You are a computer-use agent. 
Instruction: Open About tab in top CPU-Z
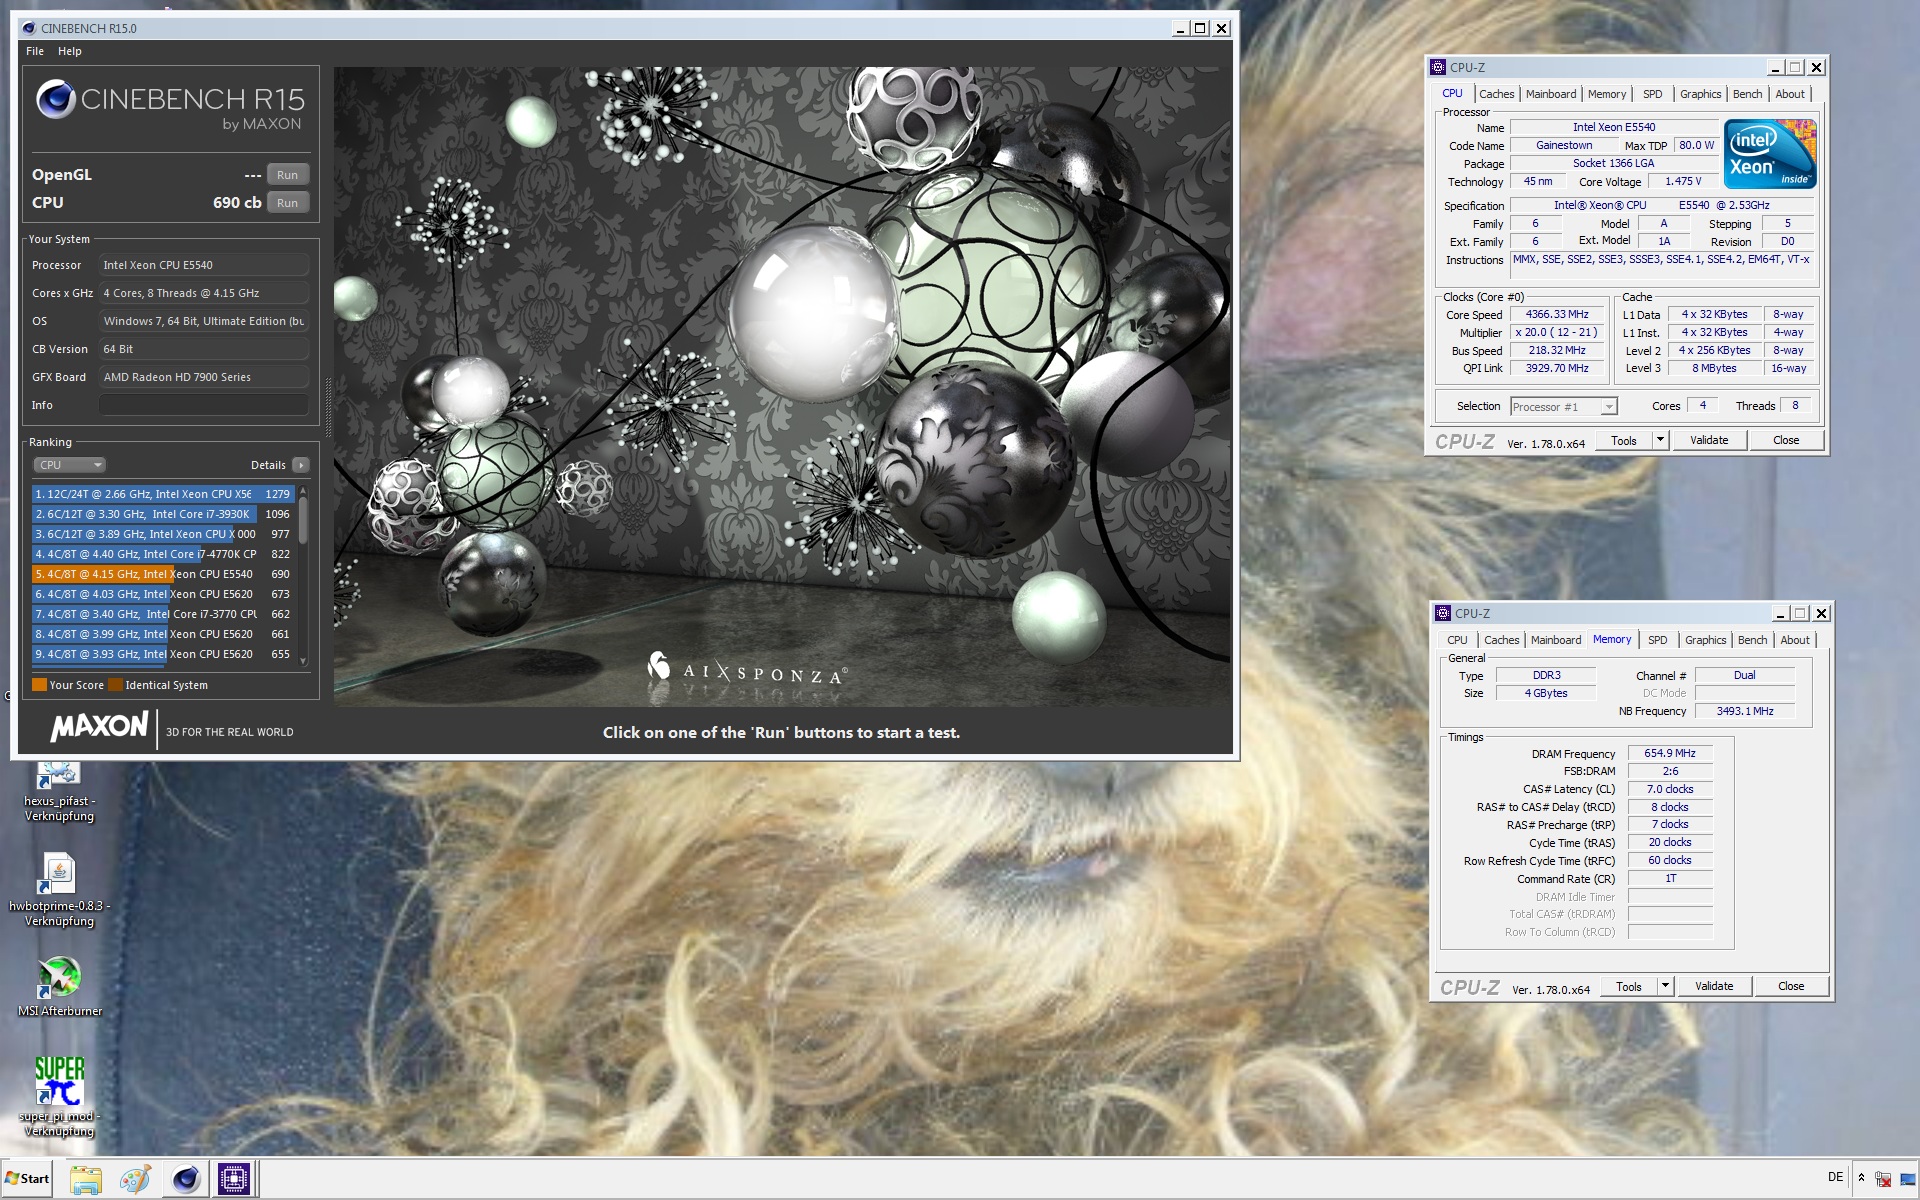[x=1790, y=94]
